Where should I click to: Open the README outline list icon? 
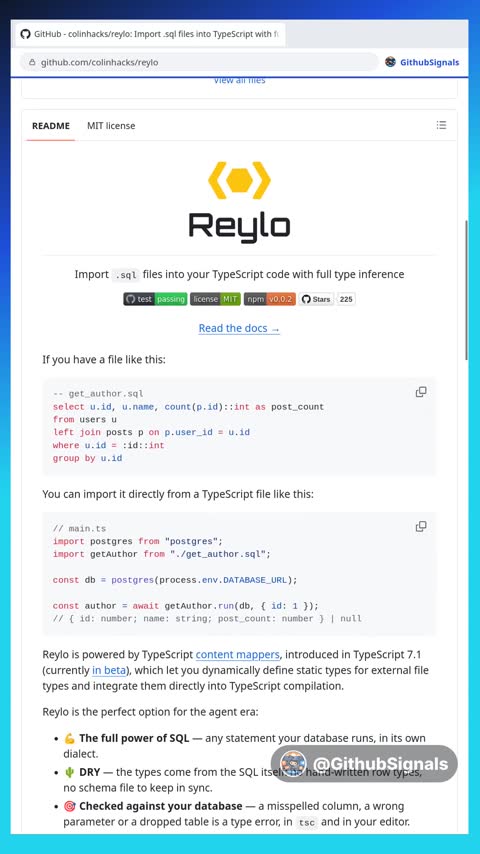[441, 125]
